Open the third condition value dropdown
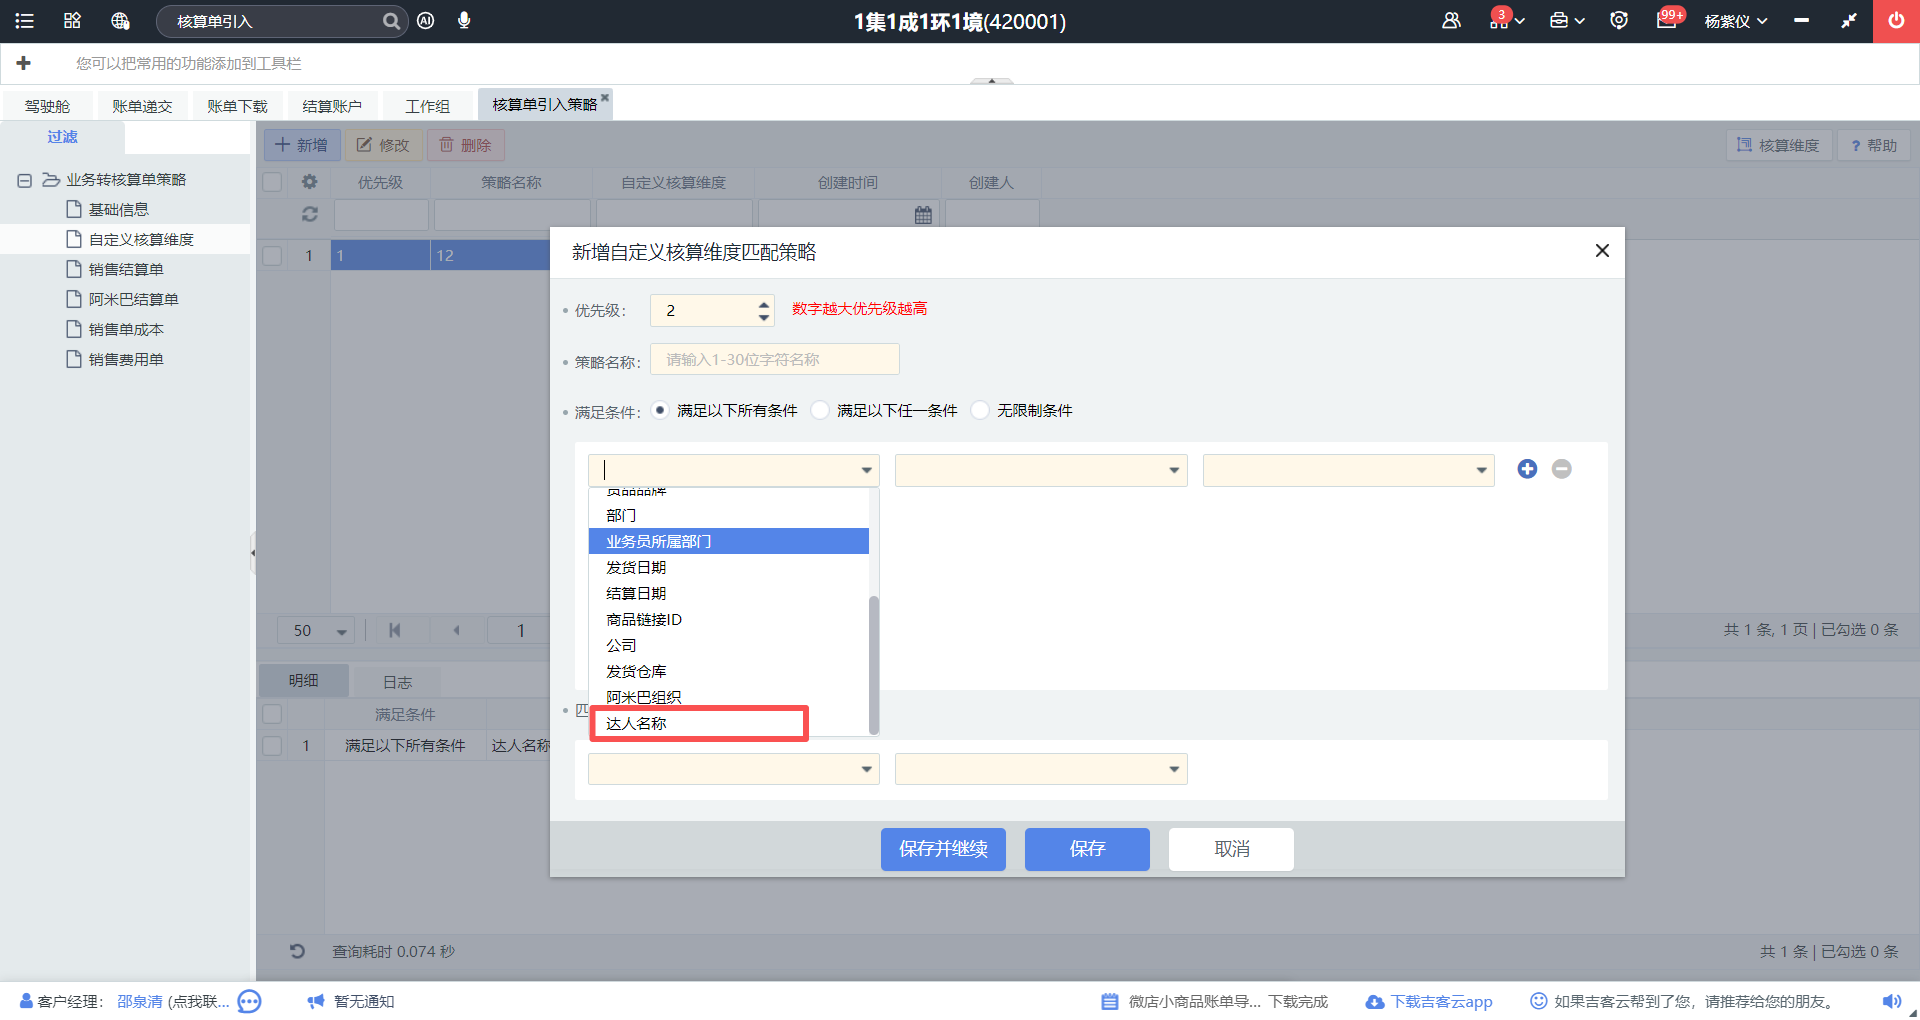1920x1020 pixels. pyautogui.click(x=1347, y=470)
